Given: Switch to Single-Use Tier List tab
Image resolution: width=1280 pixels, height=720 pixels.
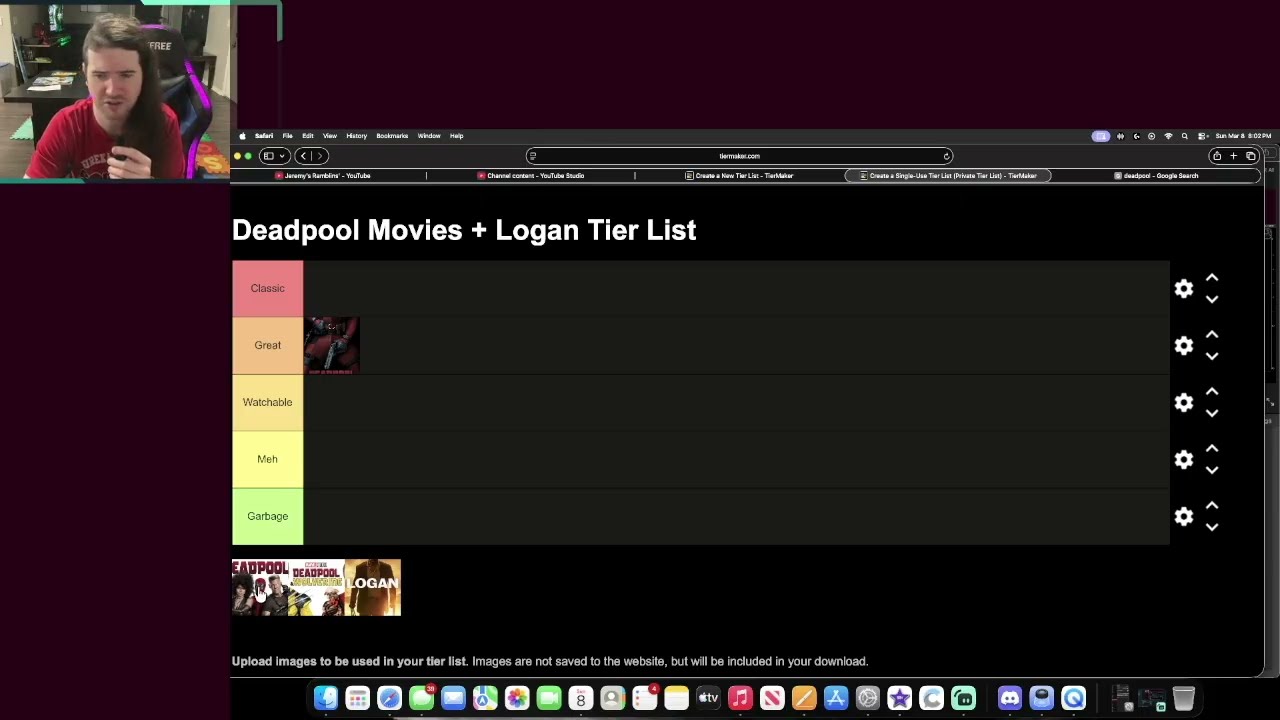Looking at the screenshot, I should coord(948,176).
